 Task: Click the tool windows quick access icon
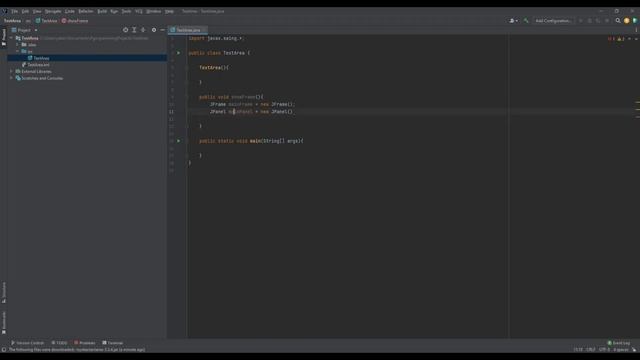coord(4,350)
